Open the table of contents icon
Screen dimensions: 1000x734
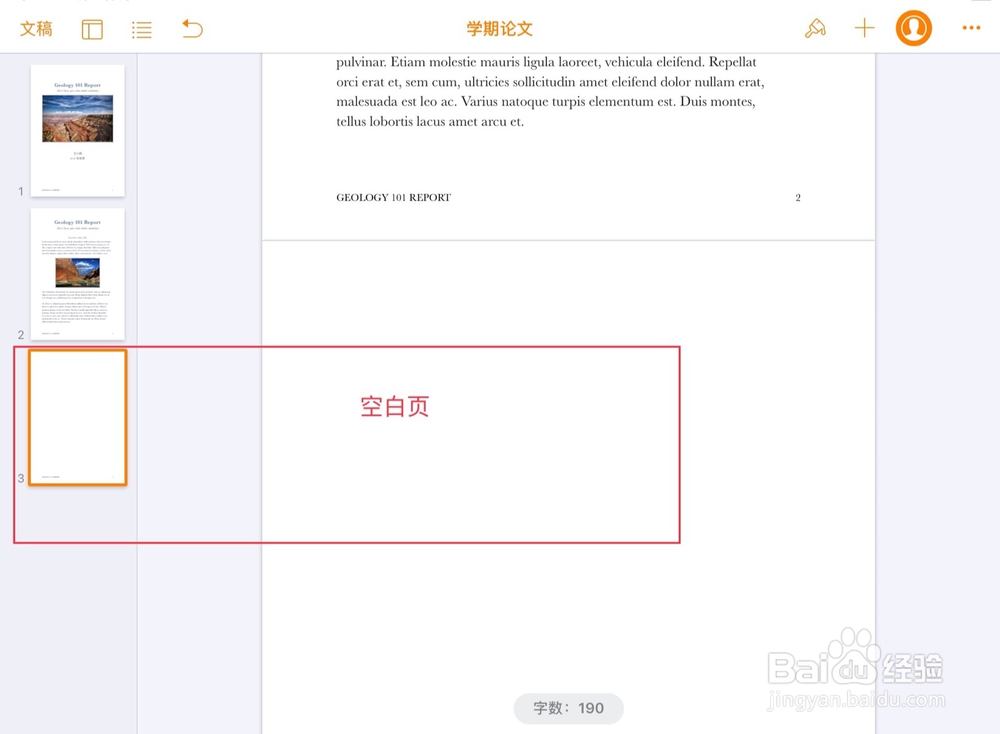click(141, 29)
